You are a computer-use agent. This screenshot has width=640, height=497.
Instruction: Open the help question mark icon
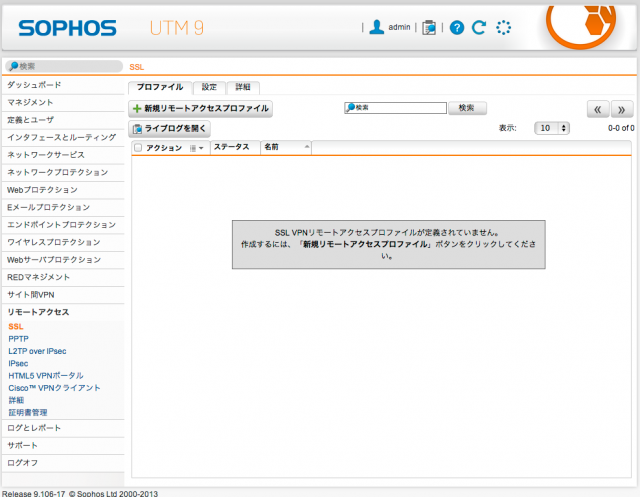point(457,28)
